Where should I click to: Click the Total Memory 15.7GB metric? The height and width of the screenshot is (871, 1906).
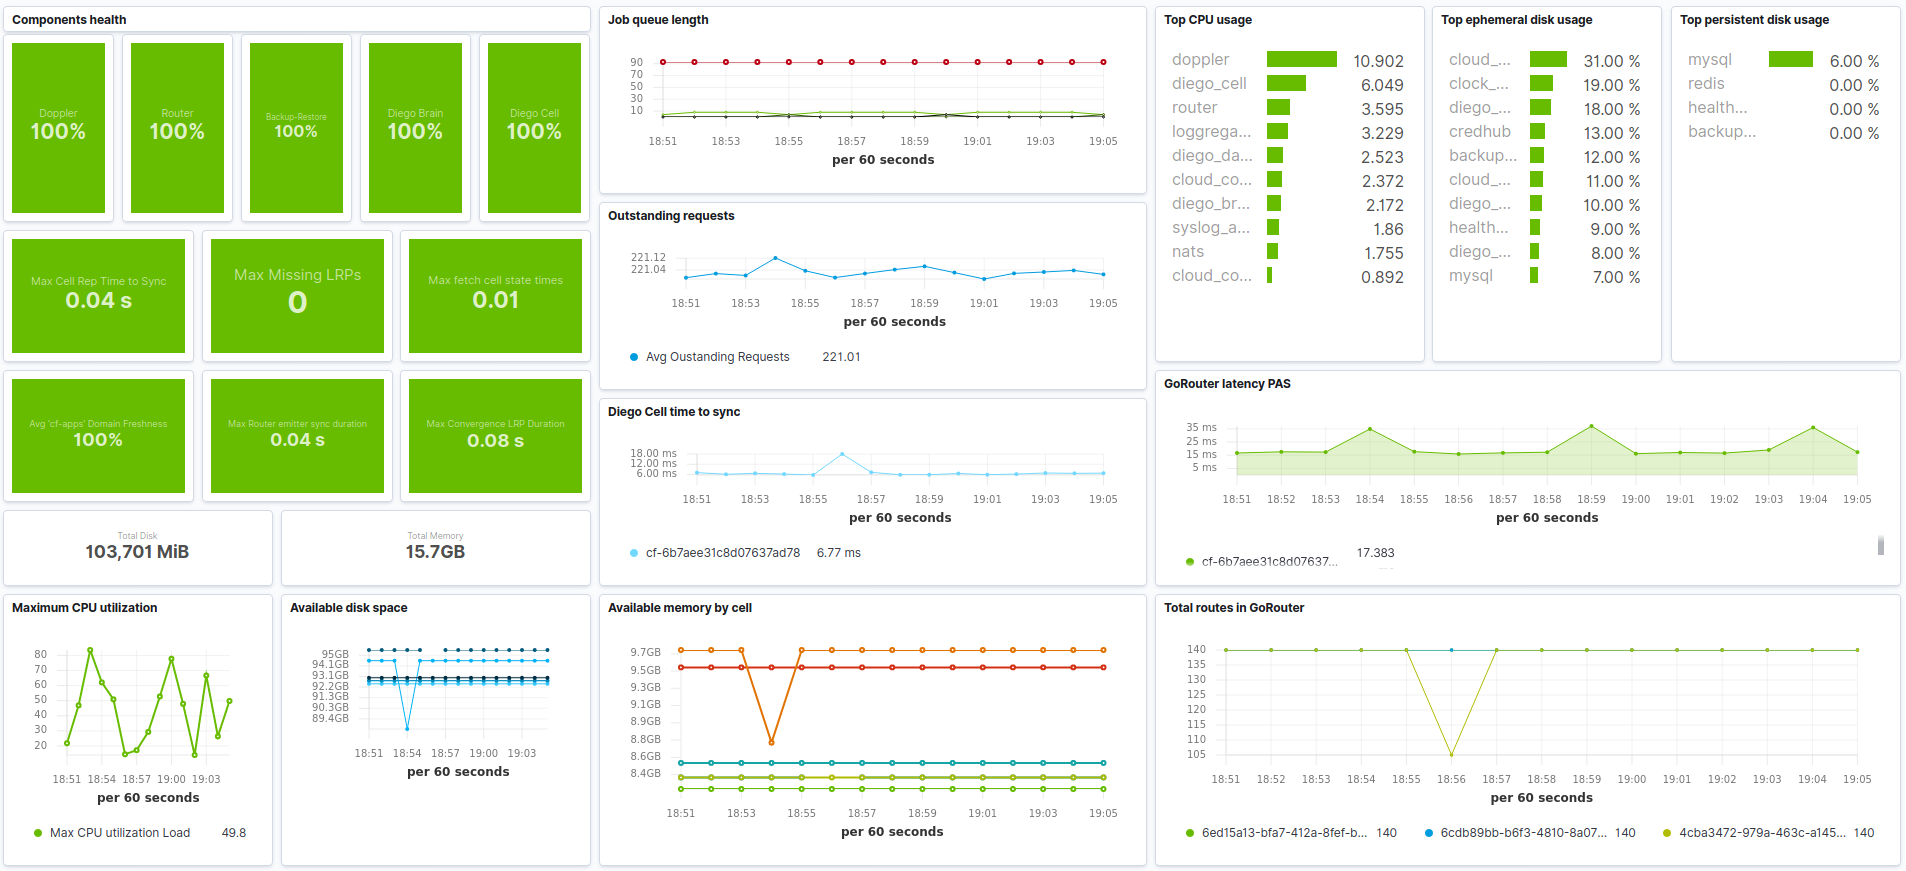(435, 548)
